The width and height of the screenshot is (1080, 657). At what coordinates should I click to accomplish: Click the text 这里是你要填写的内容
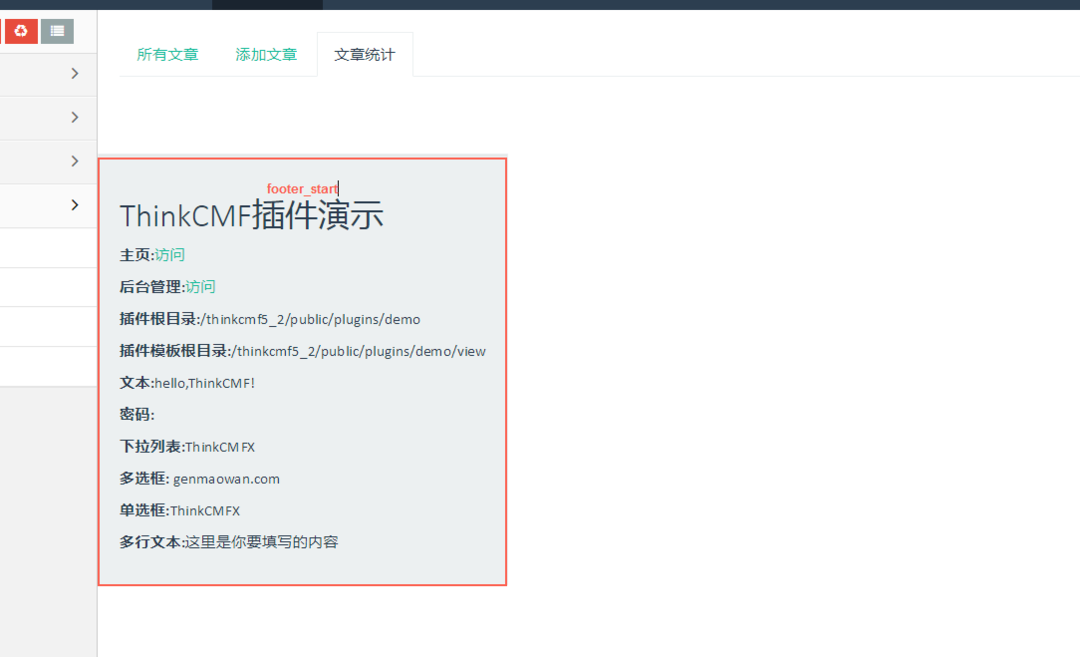262,542
